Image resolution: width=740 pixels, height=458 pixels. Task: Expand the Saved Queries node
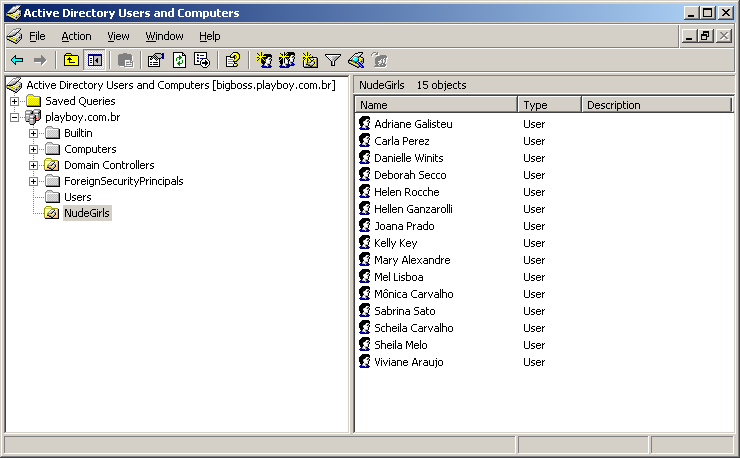coord(15,101)
